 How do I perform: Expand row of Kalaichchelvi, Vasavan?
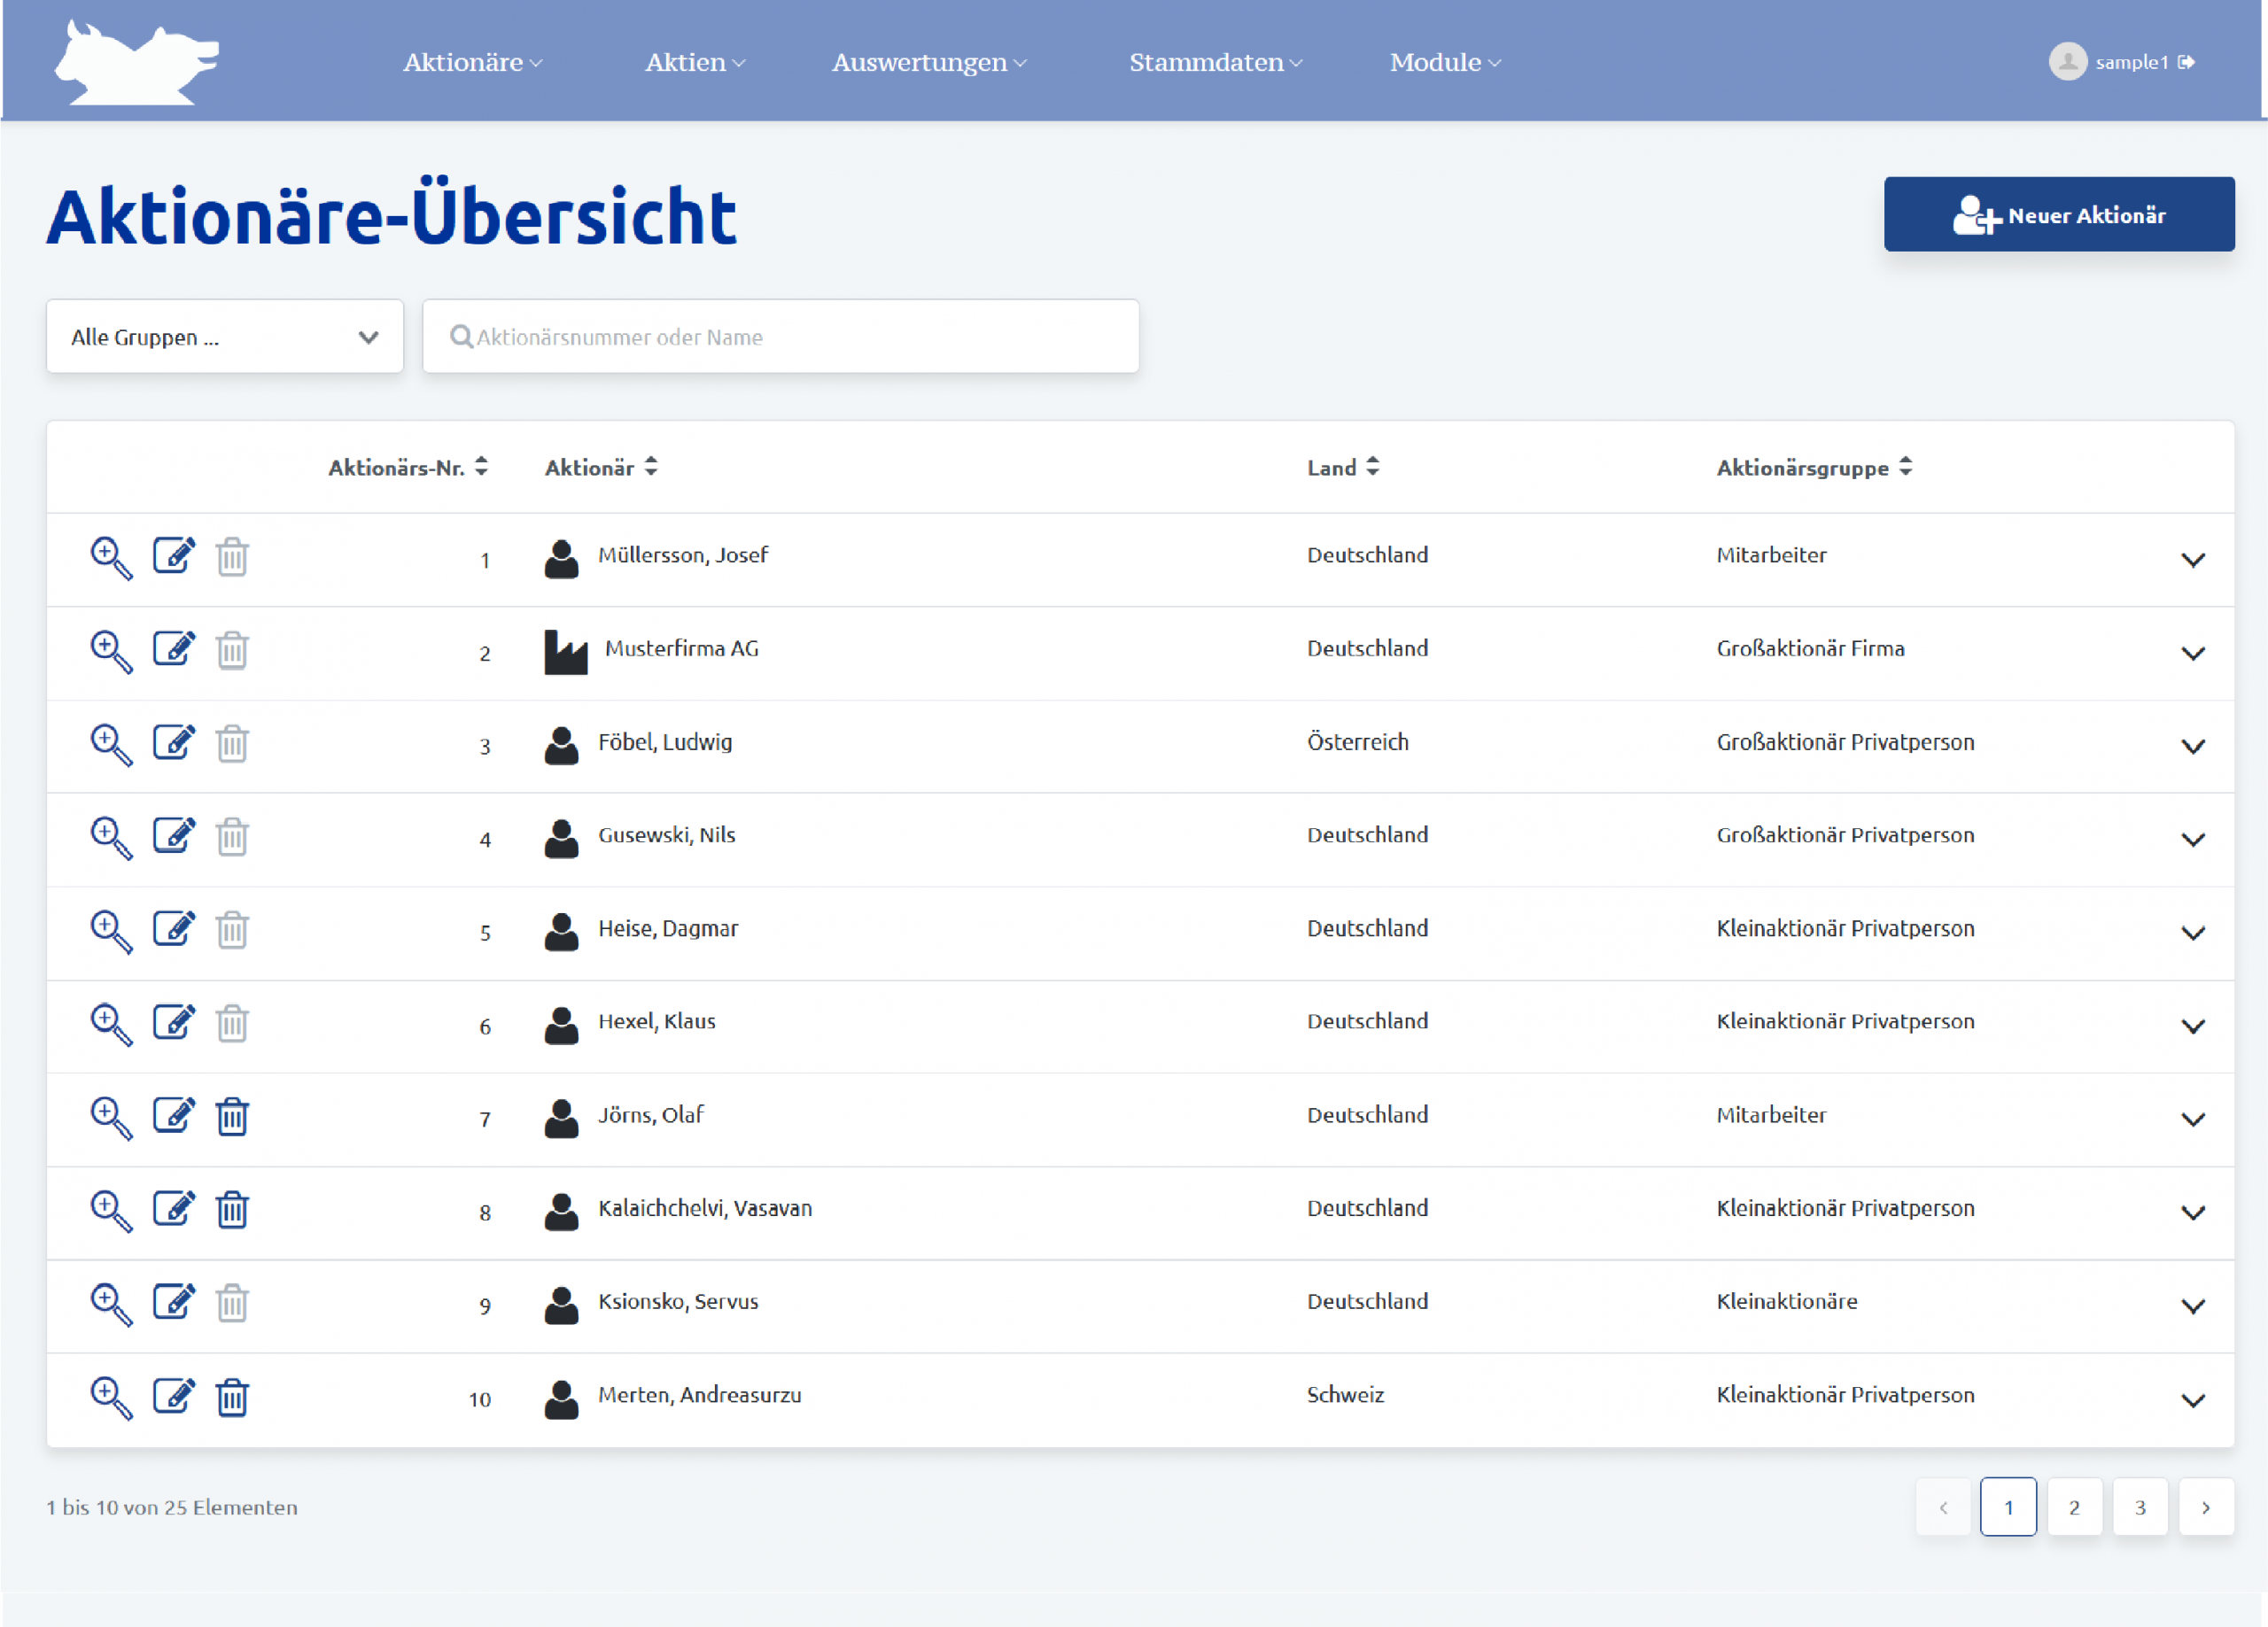[x=2193, y=1213]
